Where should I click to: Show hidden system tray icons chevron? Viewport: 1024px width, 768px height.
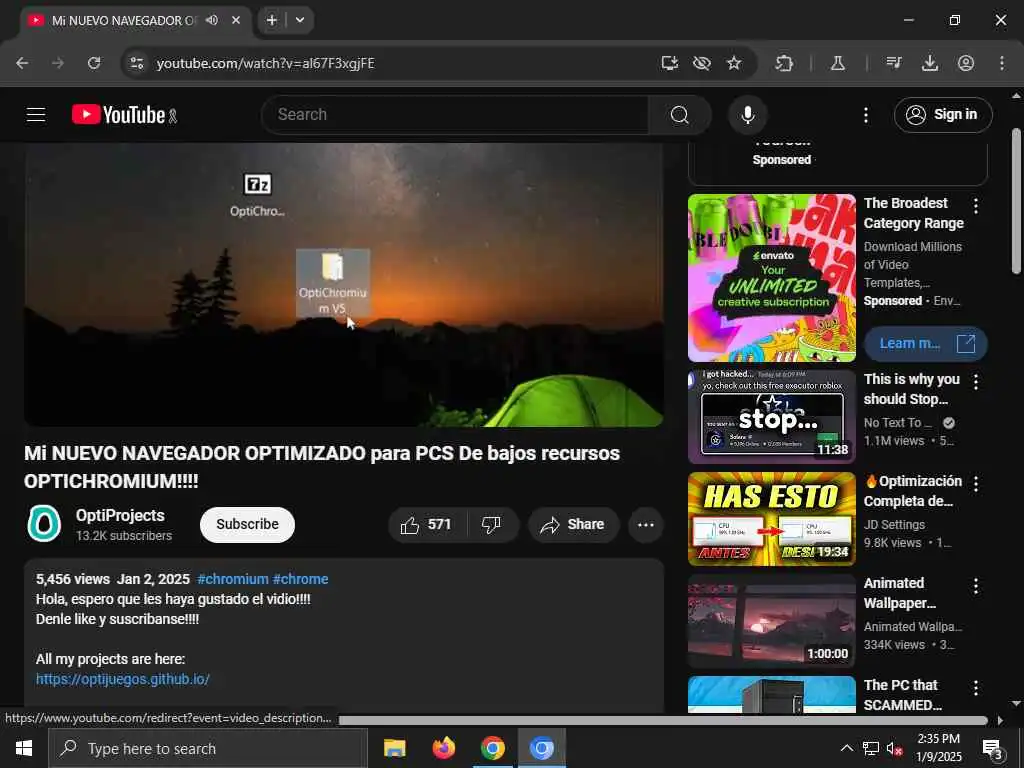coord(846,748)
